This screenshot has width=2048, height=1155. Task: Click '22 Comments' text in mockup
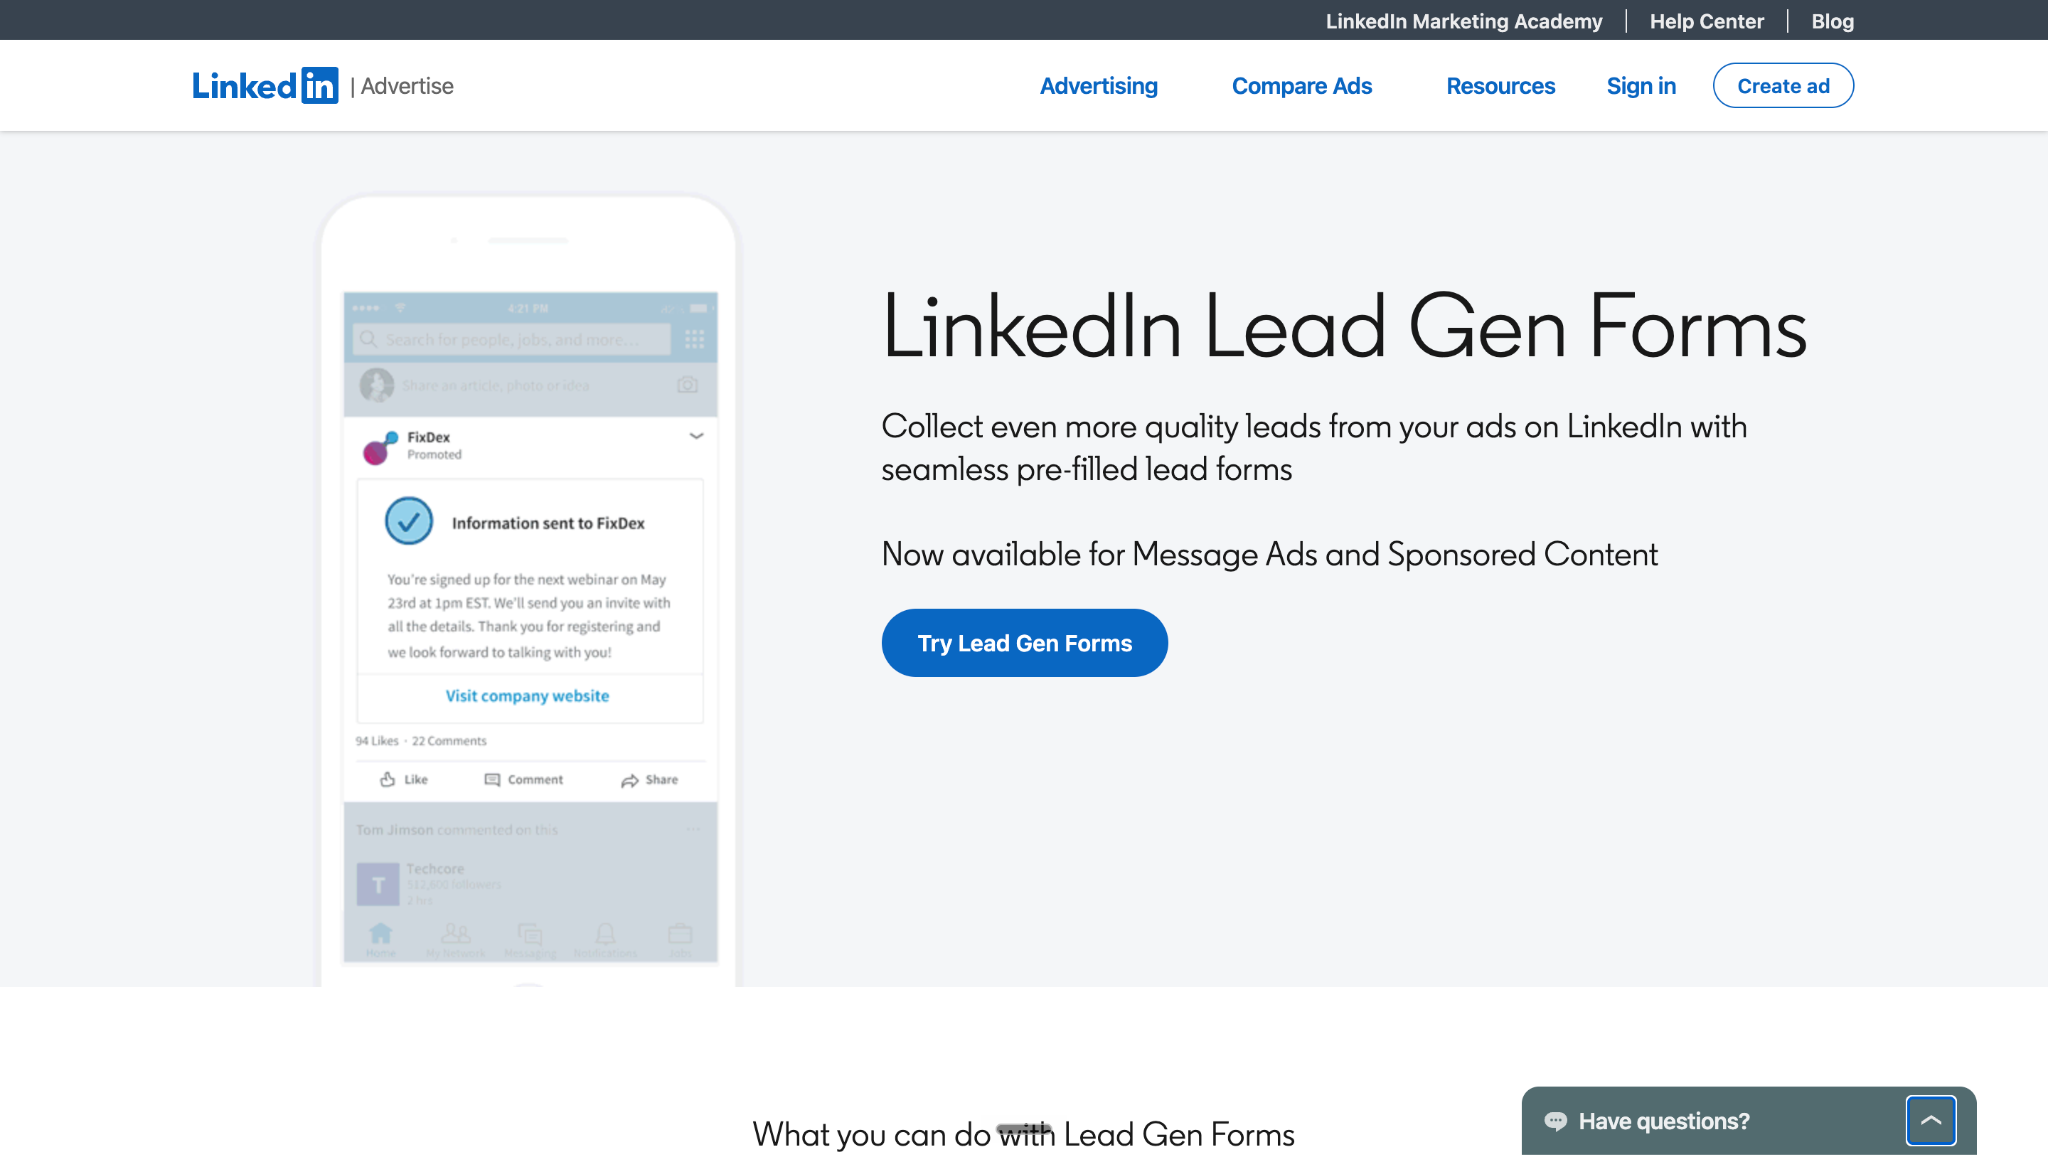click(449, 741)
